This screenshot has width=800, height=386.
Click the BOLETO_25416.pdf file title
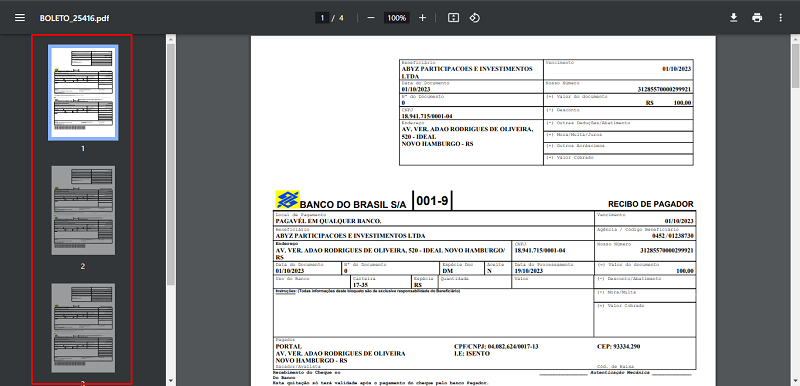coord(74,18)
